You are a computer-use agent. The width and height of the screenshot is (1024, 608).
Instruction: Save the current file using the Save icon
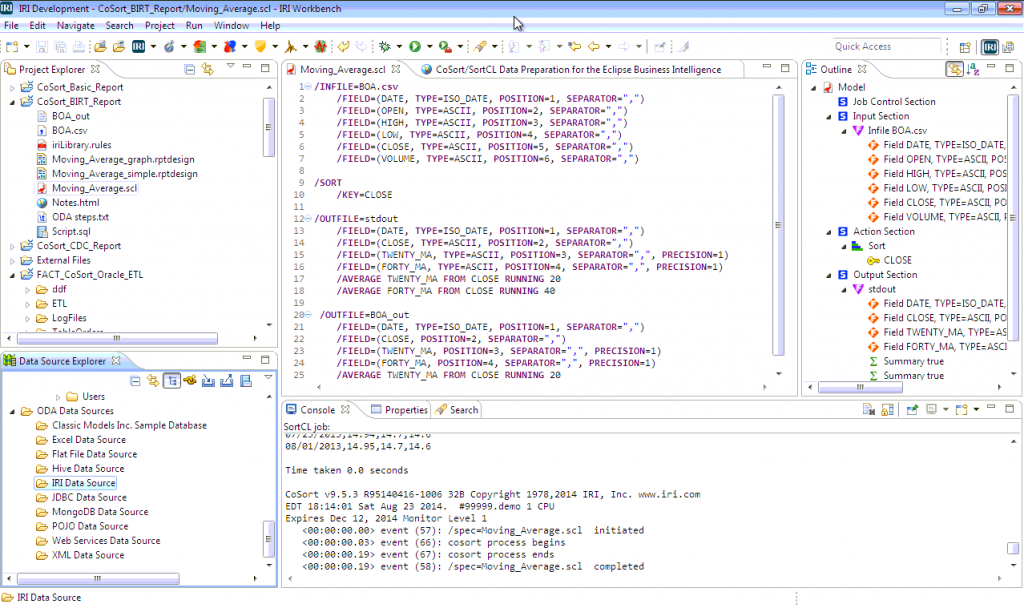(x=42, y=46)
